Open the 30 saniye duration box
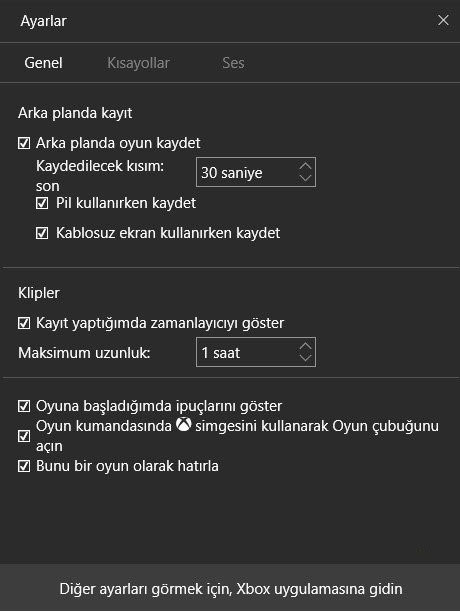 256,172
